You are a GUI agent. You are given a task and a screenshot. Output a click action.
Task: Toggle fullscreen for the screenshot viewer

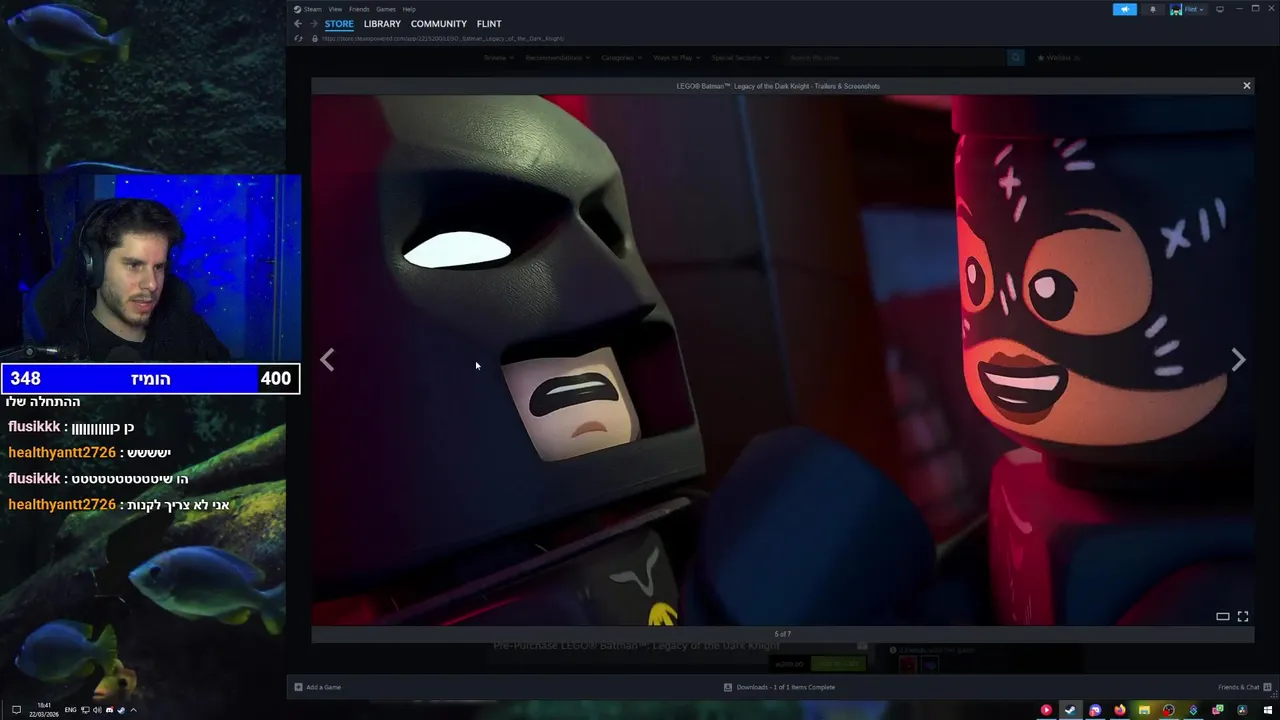coord(1243,616)
